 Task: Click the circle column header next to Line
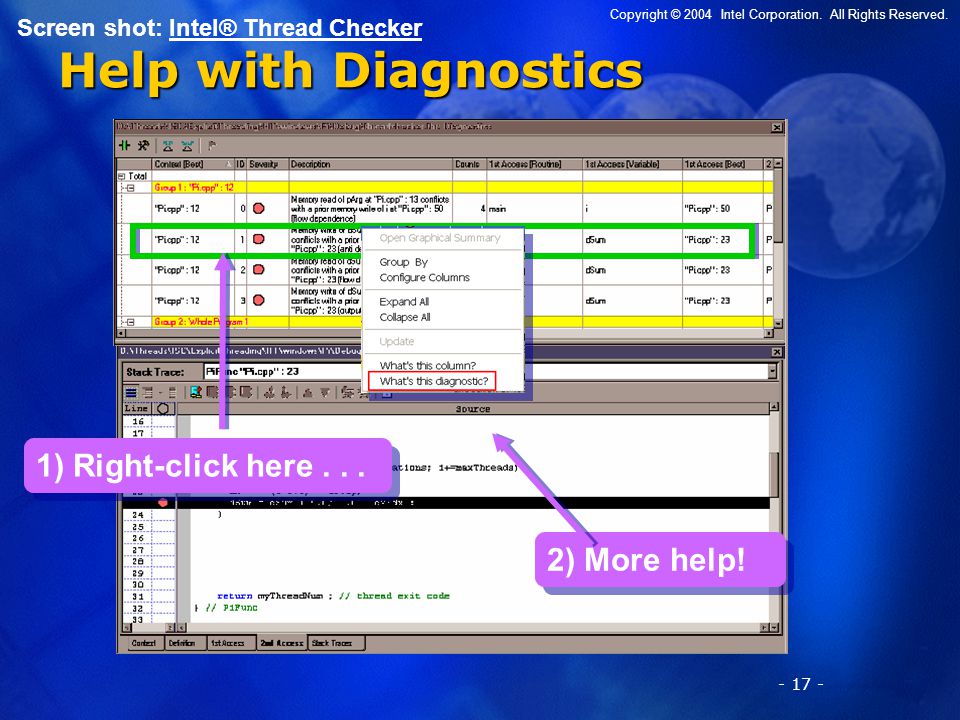(163, 408)
